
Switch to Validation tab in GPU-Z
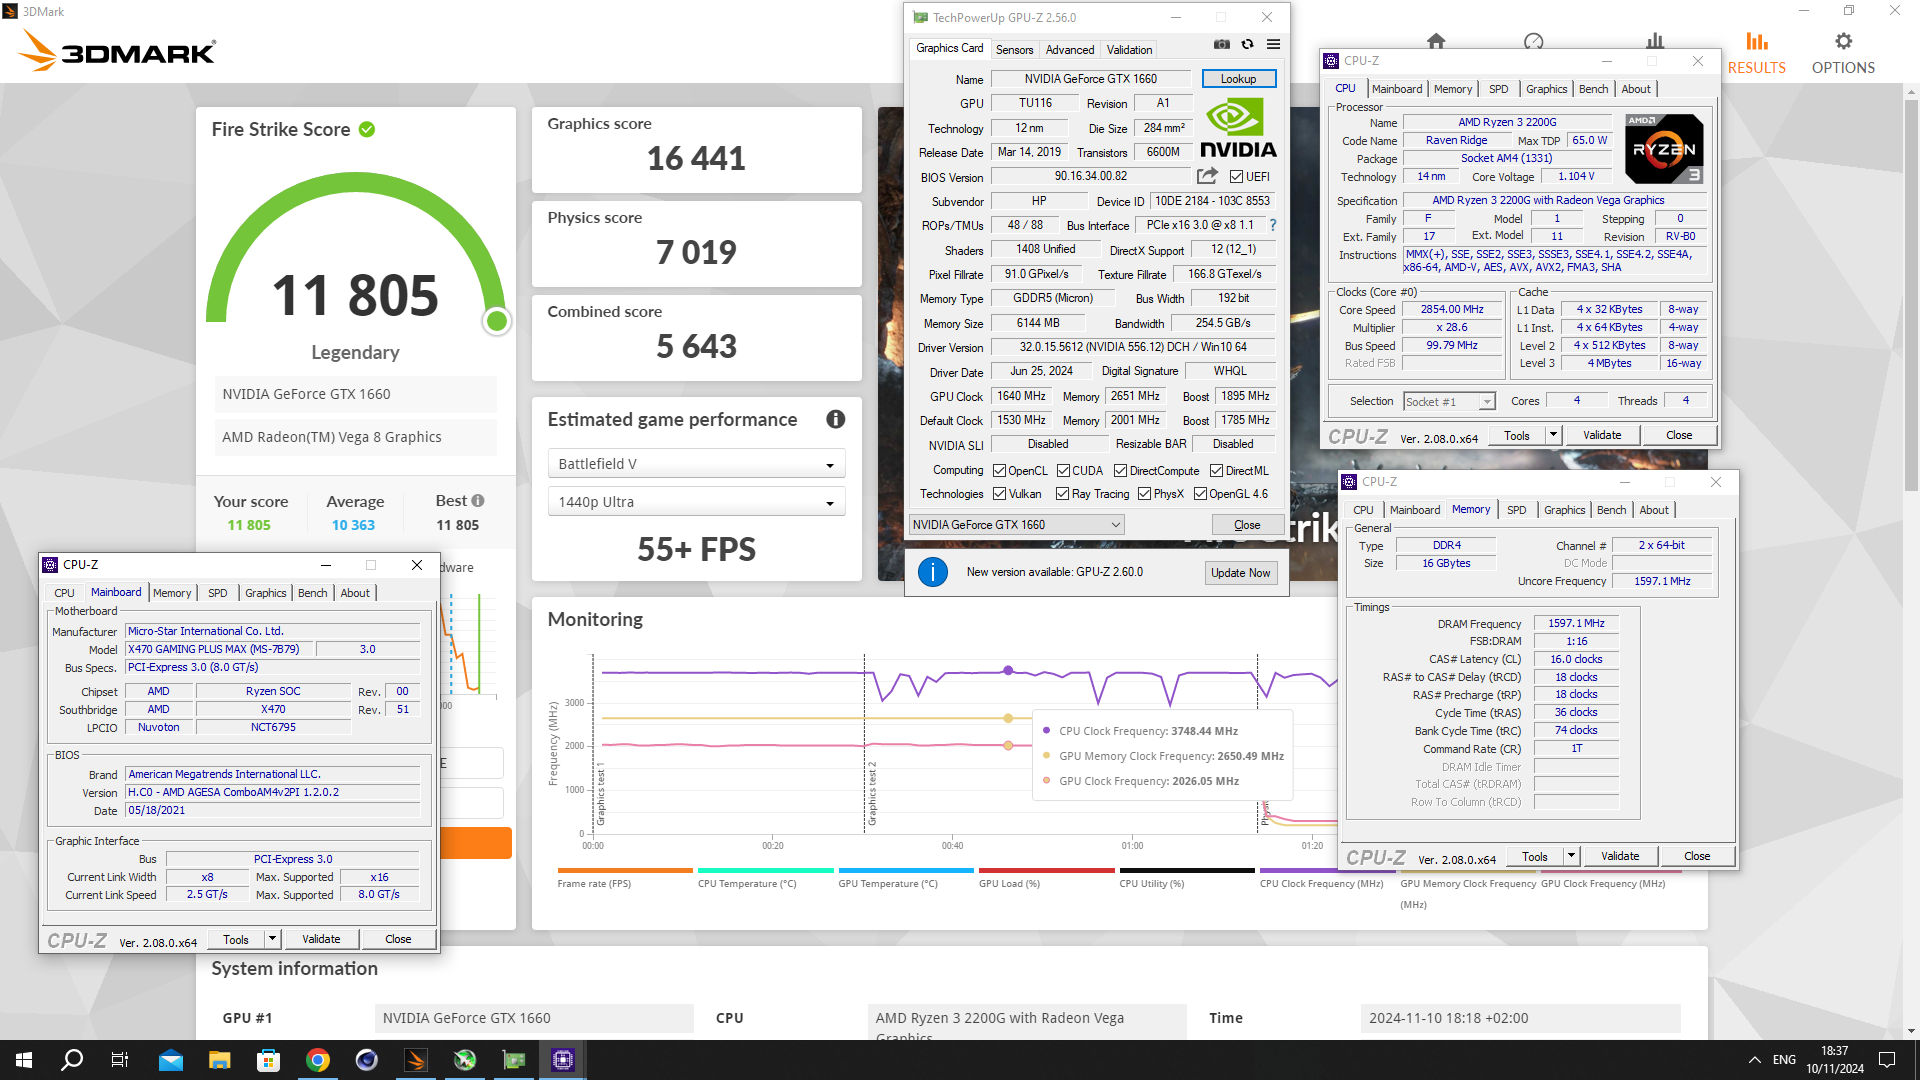[x=1129, y=50]
